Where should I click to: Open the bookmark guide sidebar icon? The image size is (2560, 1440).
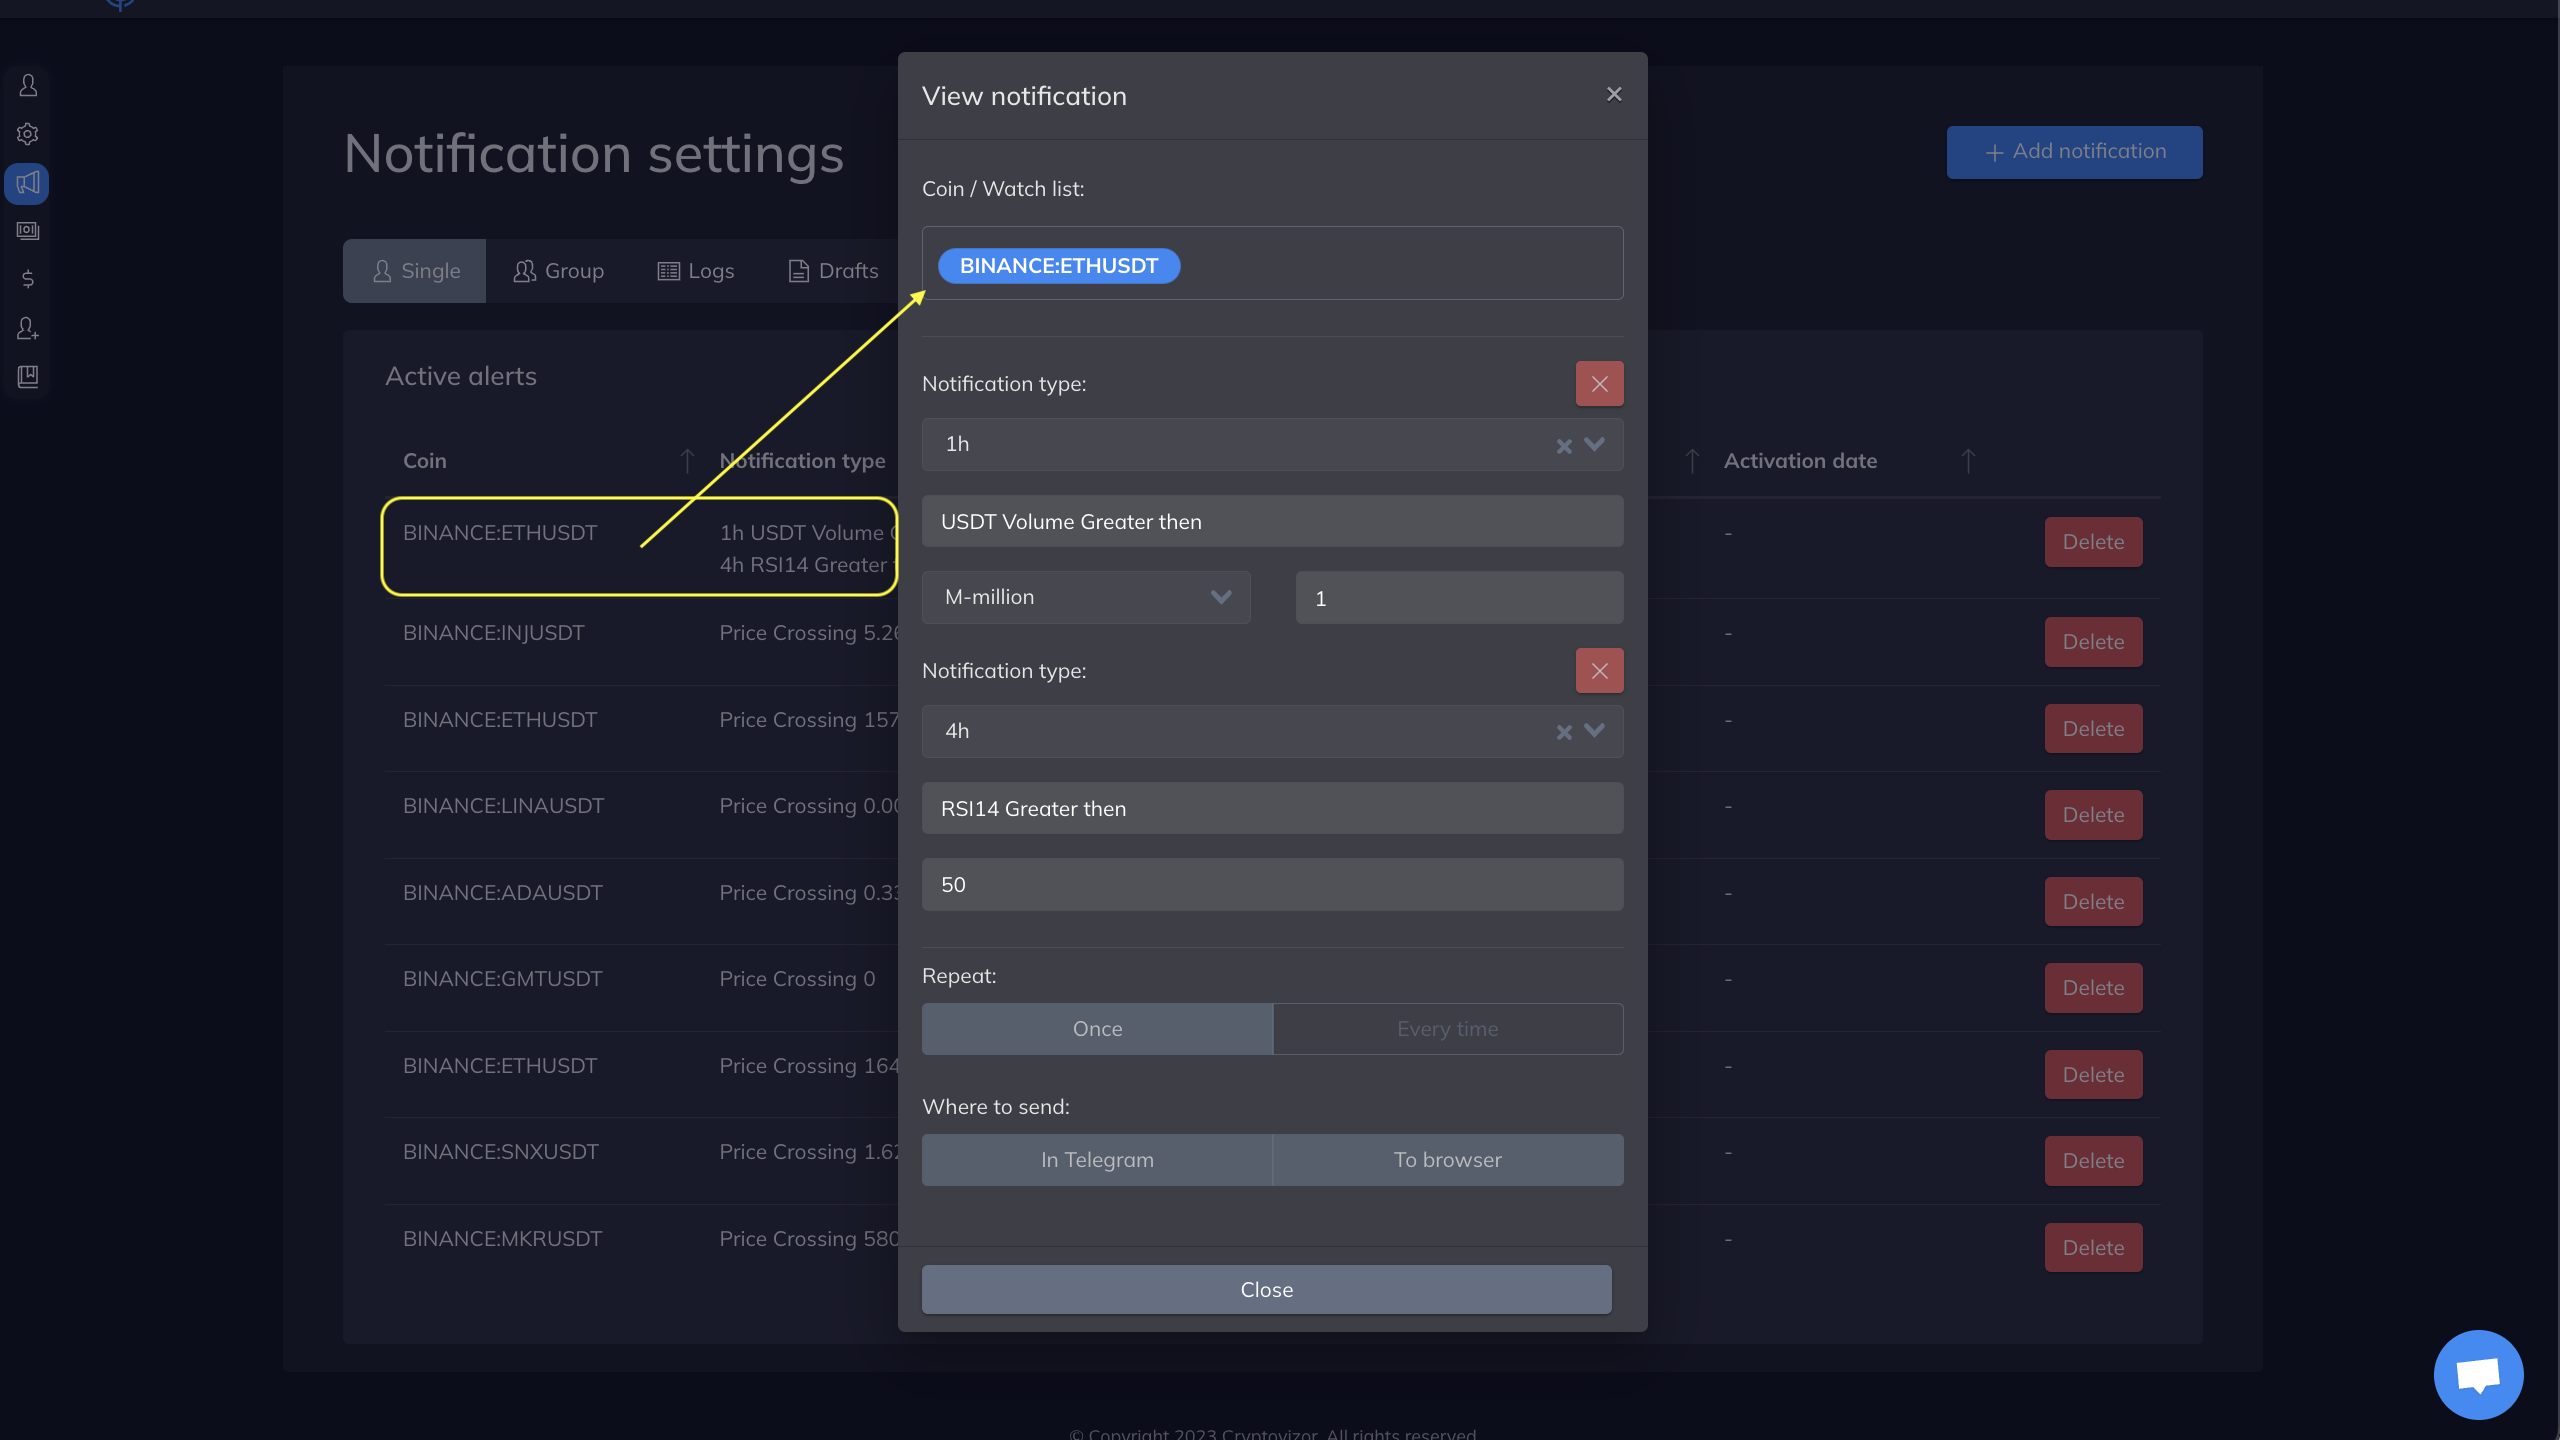[x=28, y=376]
